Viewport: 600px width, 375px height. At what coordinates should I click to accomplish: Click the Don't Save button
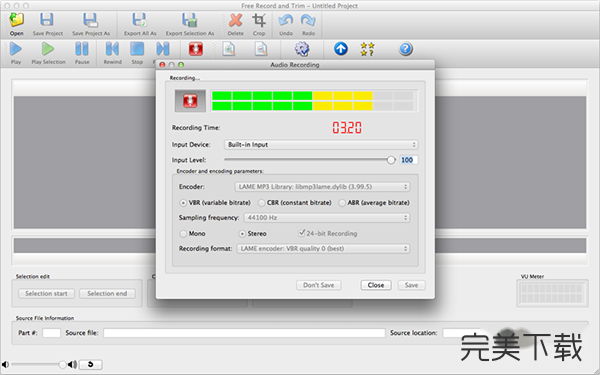coord(318,285)
